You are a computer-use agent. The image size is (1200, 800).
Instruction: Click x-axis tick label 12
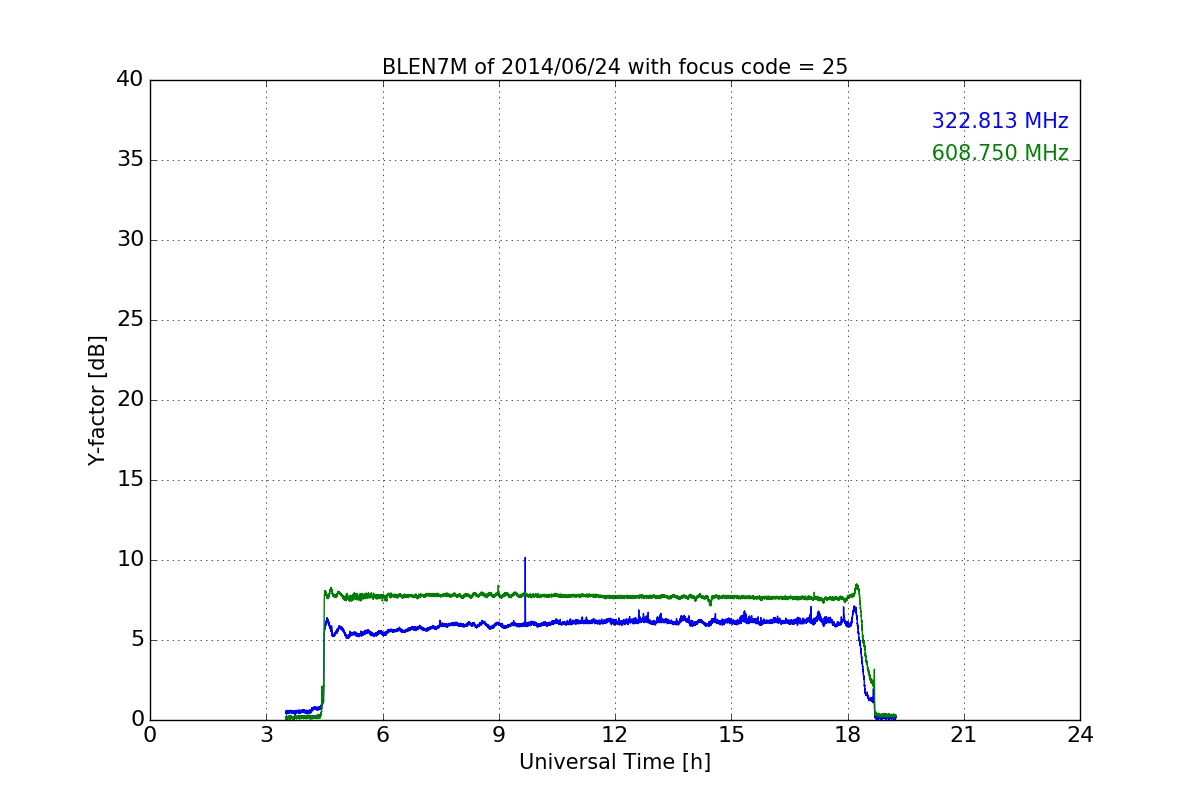click(615, 735)
